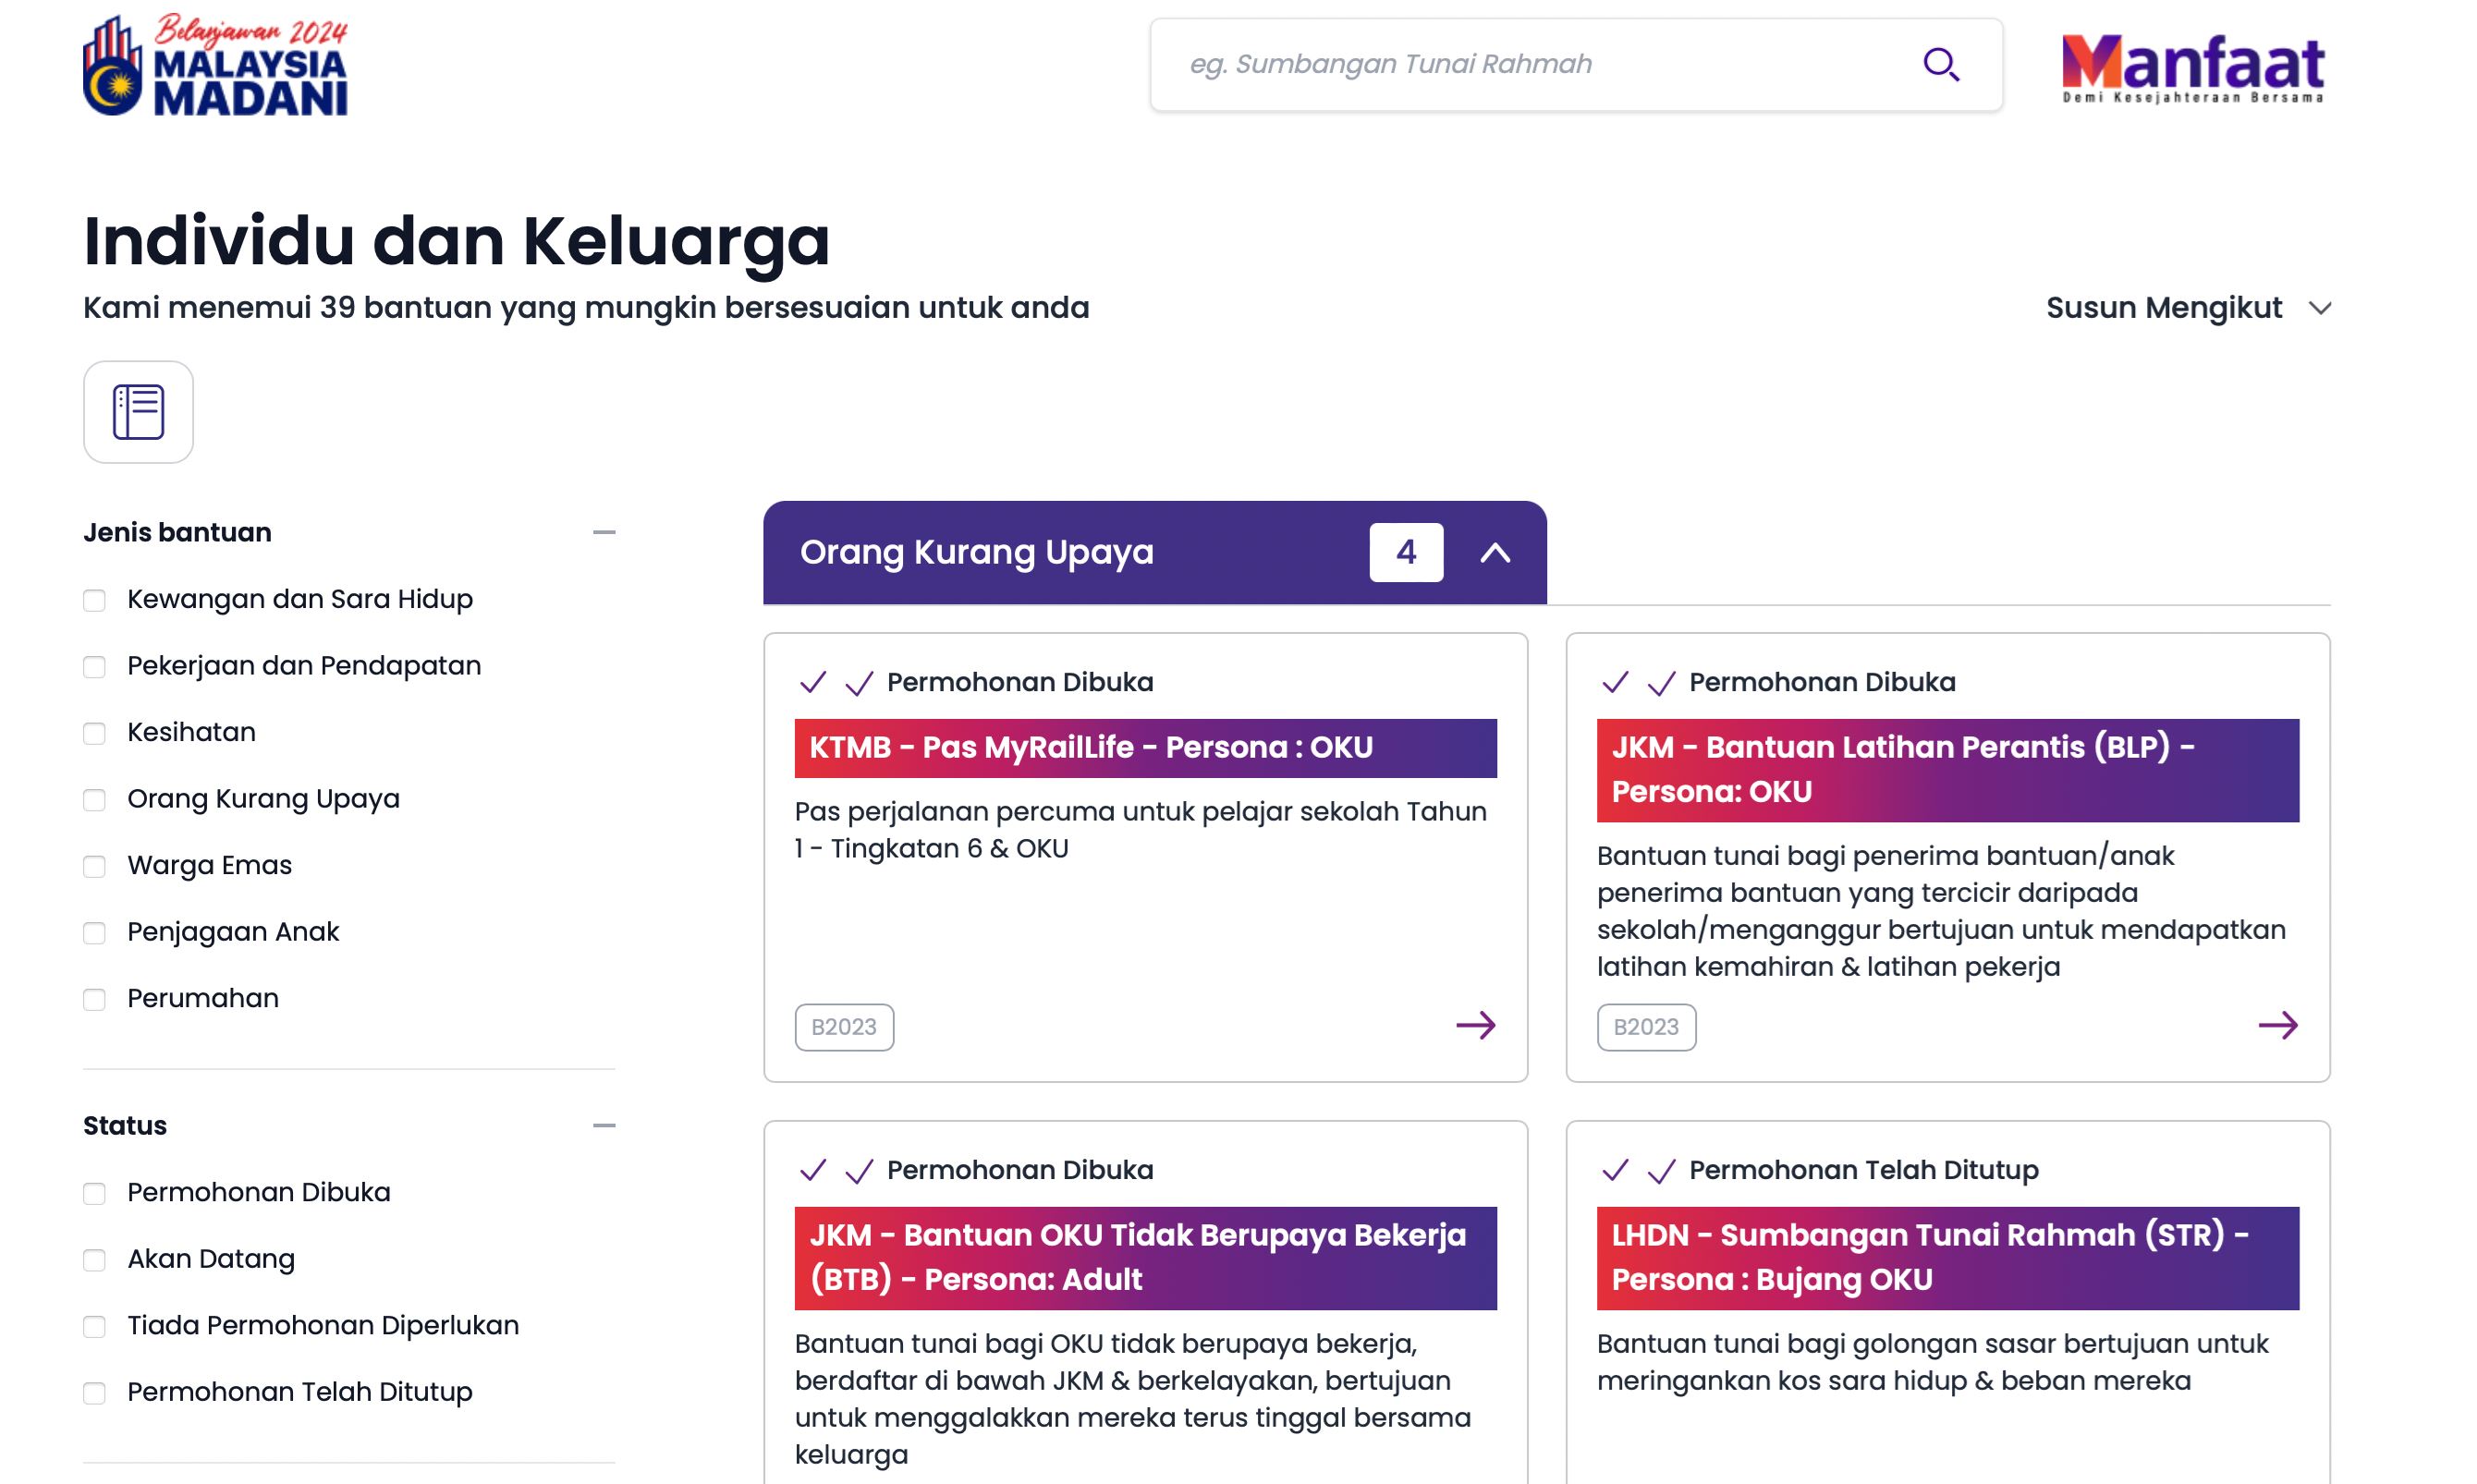Tick the Kewangan dan Sara Hidup checkbox
2477x1484 pixels.
pyautogui.click(x=94, y=600)
